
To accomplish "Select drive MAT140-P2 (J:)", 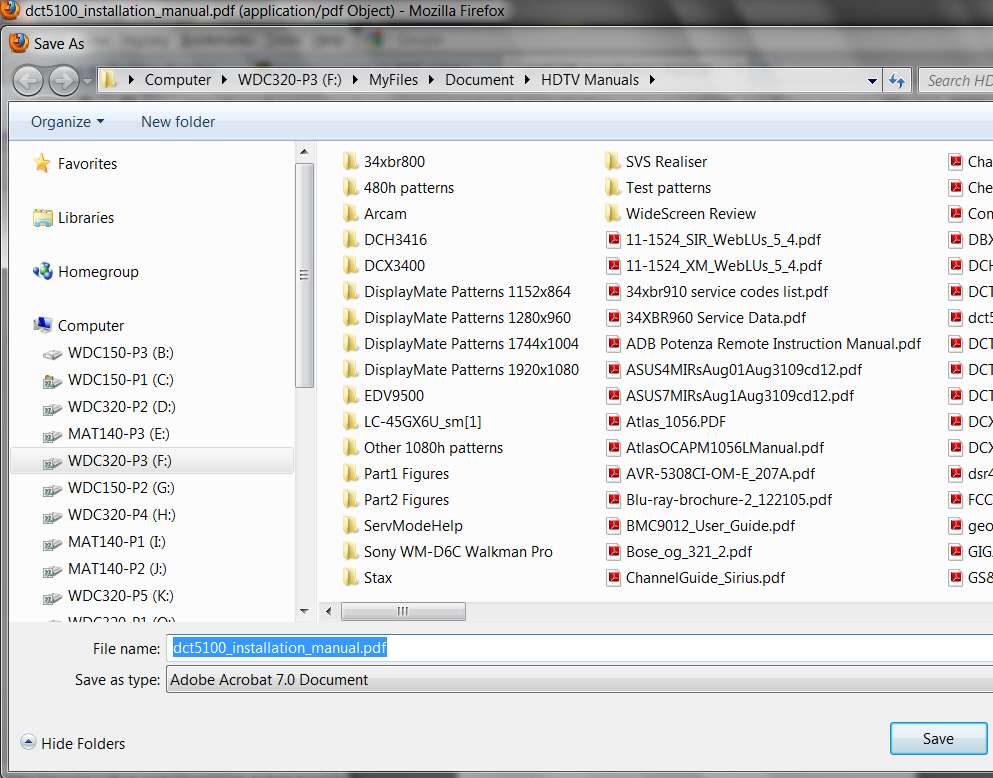I will pos(117,568).
